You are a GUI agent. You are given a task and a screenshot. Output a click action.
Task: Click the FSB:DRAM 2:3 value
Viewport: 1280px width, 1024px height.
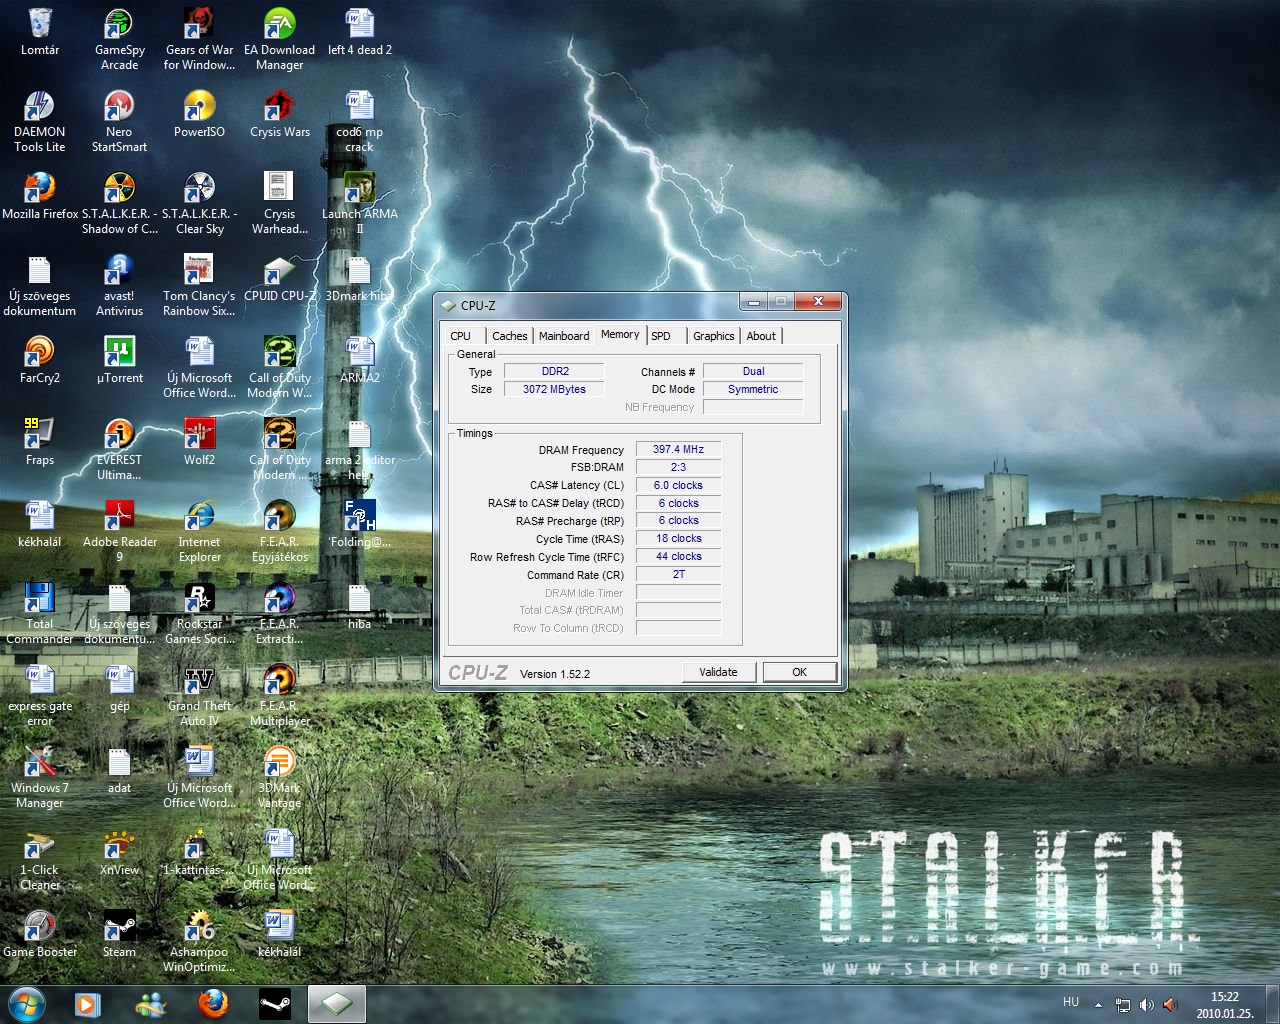pyautogui.click(x=678, y=467)
